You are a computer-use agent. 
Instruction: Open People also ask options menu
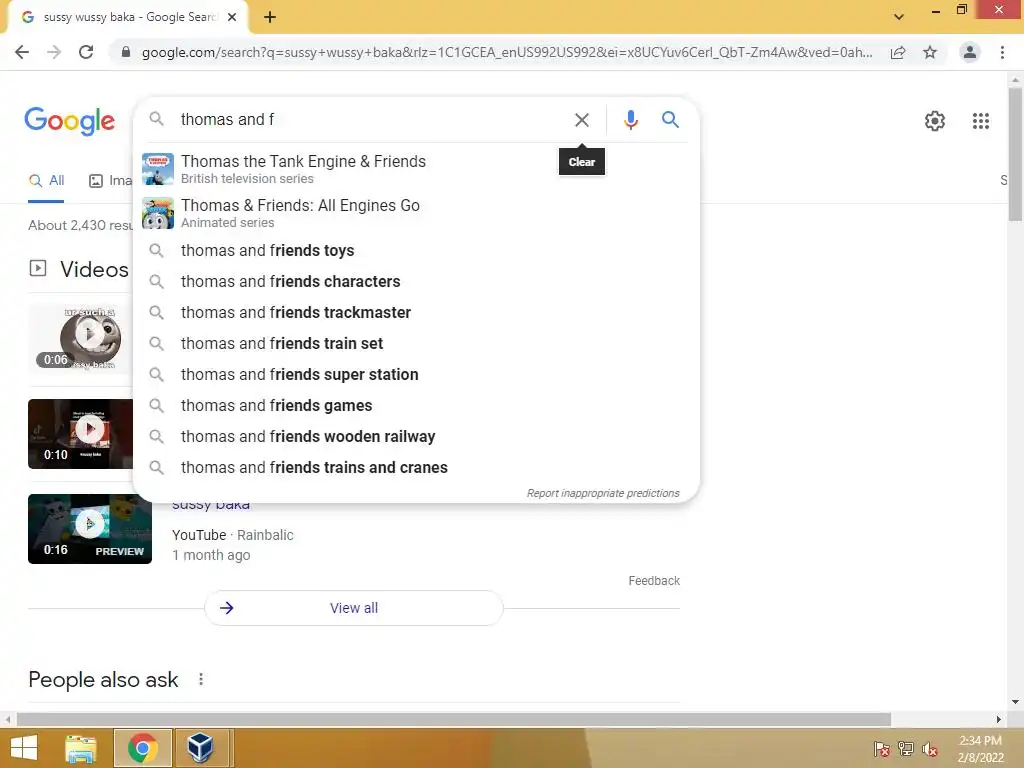tap(201, 679)
